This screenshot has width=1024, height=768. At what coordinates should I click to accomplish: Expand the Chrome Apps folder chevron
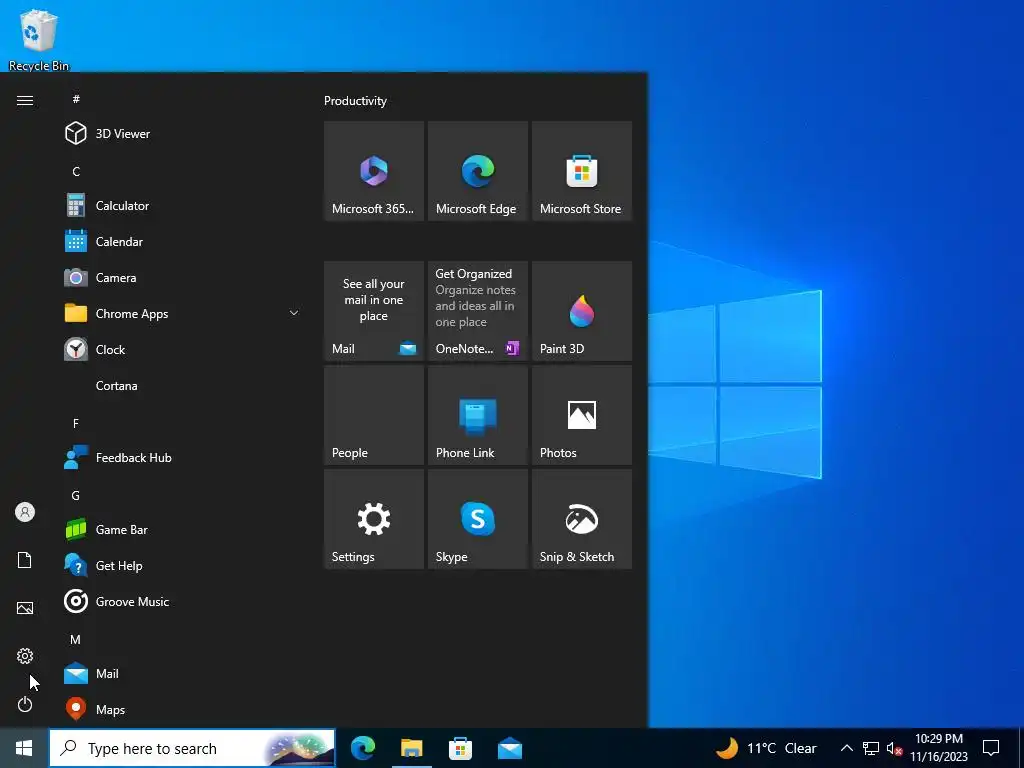click(x=294, y=313)
